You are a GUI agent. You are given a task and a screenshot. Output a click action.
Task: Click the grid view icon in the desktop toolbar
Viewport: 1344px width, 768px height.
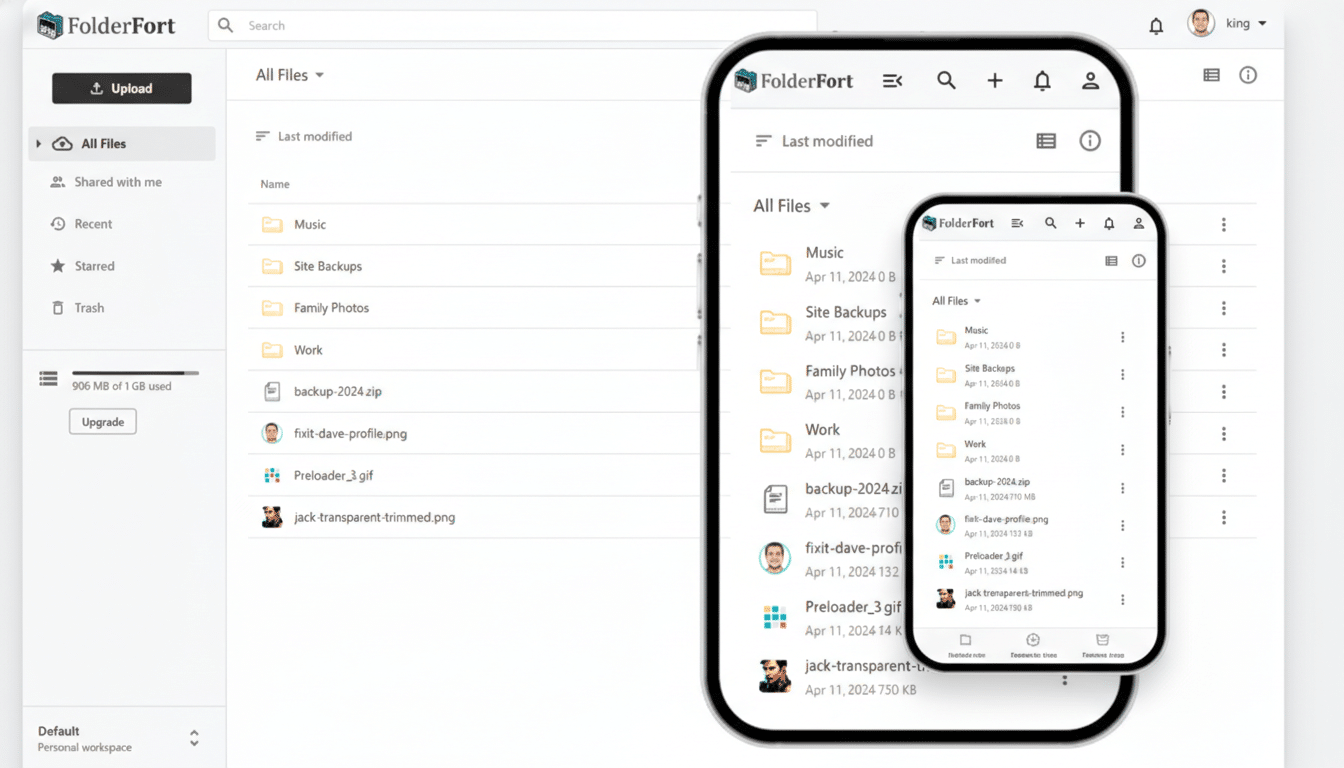[1211, 74]
